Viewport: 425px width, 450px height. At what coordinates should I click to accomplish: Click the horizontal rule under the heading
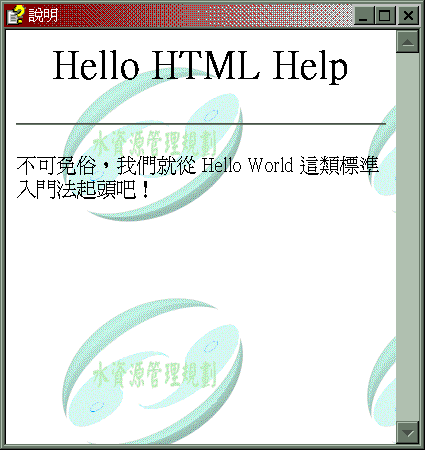point(201,124)
